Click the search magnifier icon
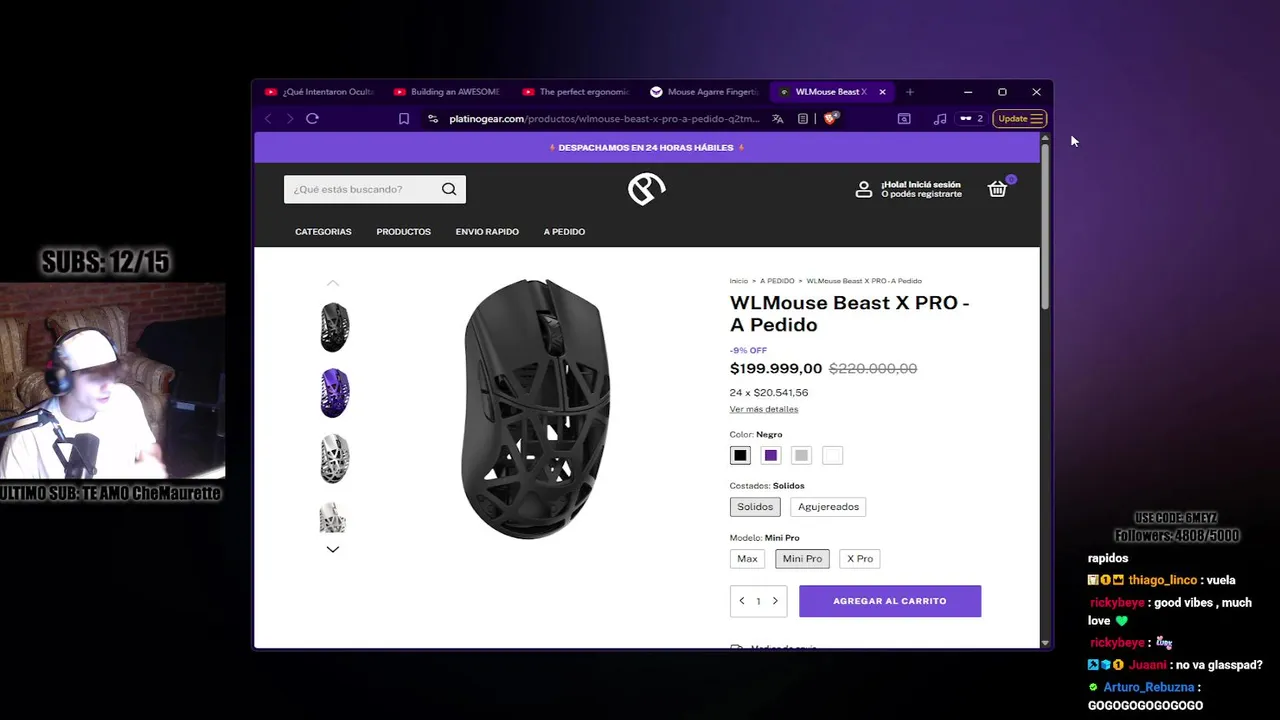The image size is (1280, 720). pyautogui.click(x=449, y=189)
